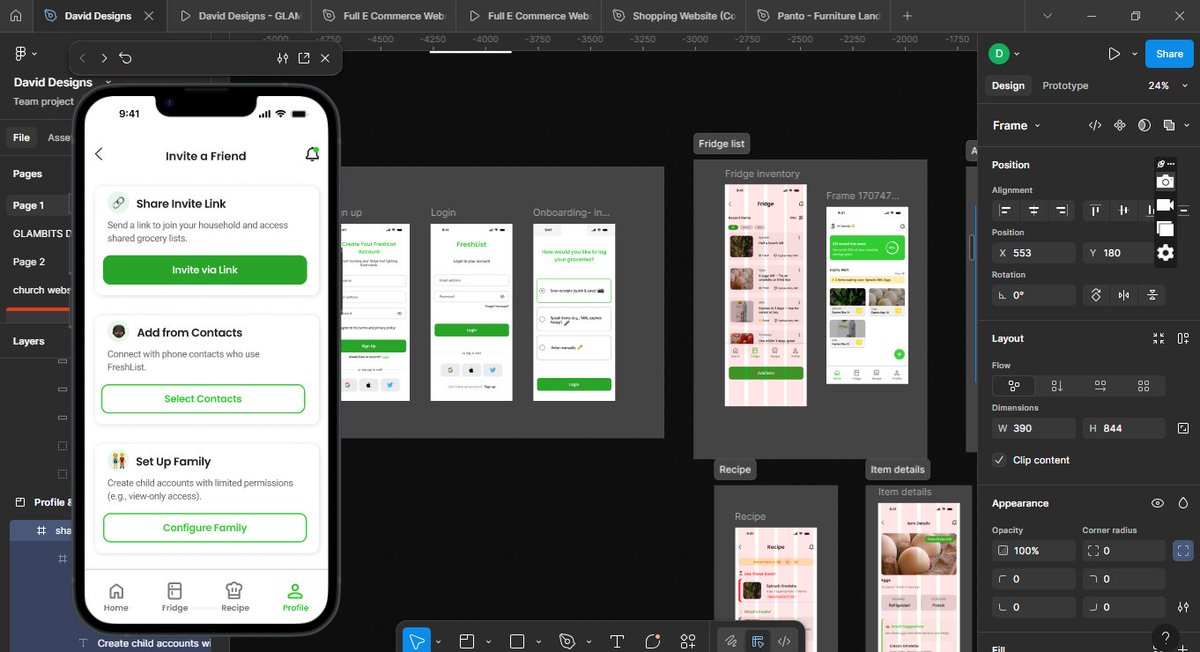Viewport: 1200px width, 652px height.
Task: Select the Pen tool
Action: pyautogui.click(x=567, y=641)
